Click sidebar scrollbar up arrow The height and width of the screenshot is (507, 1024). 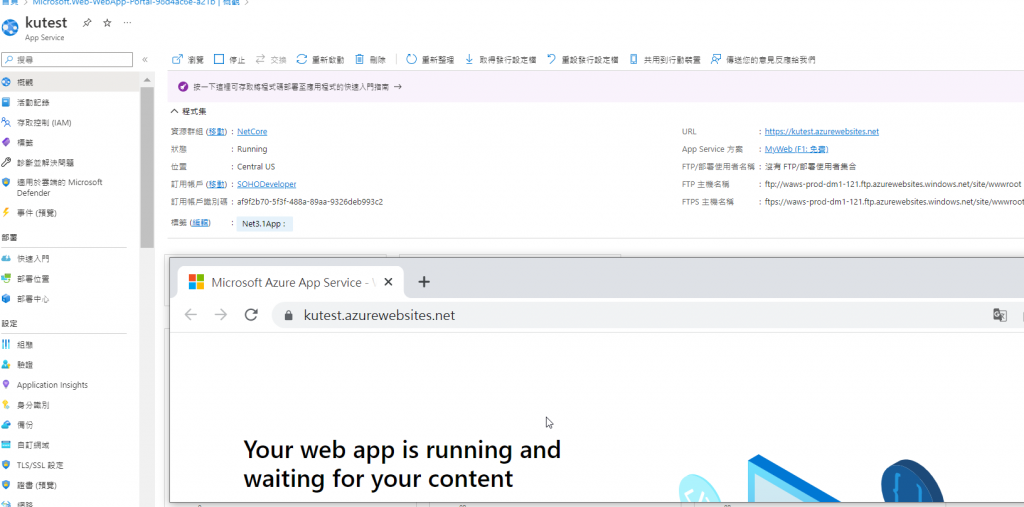pyautogui.click(x=147, y=79)
